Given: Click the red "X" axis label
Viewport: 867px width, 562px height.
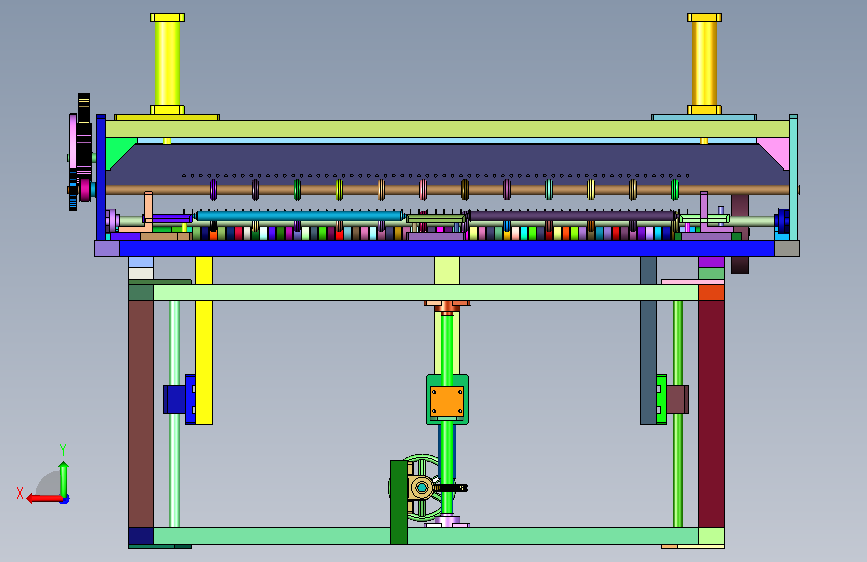Looking at the screenshot, I should (20, 493).
